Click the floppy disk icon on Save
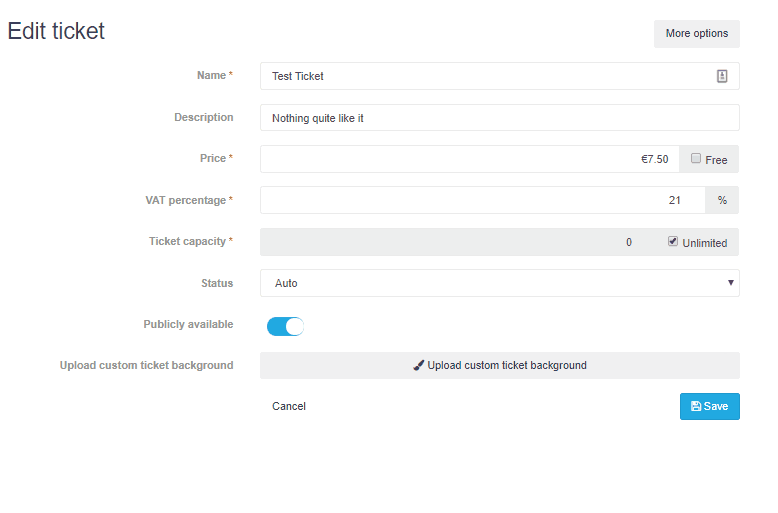Viewport: 778px width, 513px height. coord(696,406)
